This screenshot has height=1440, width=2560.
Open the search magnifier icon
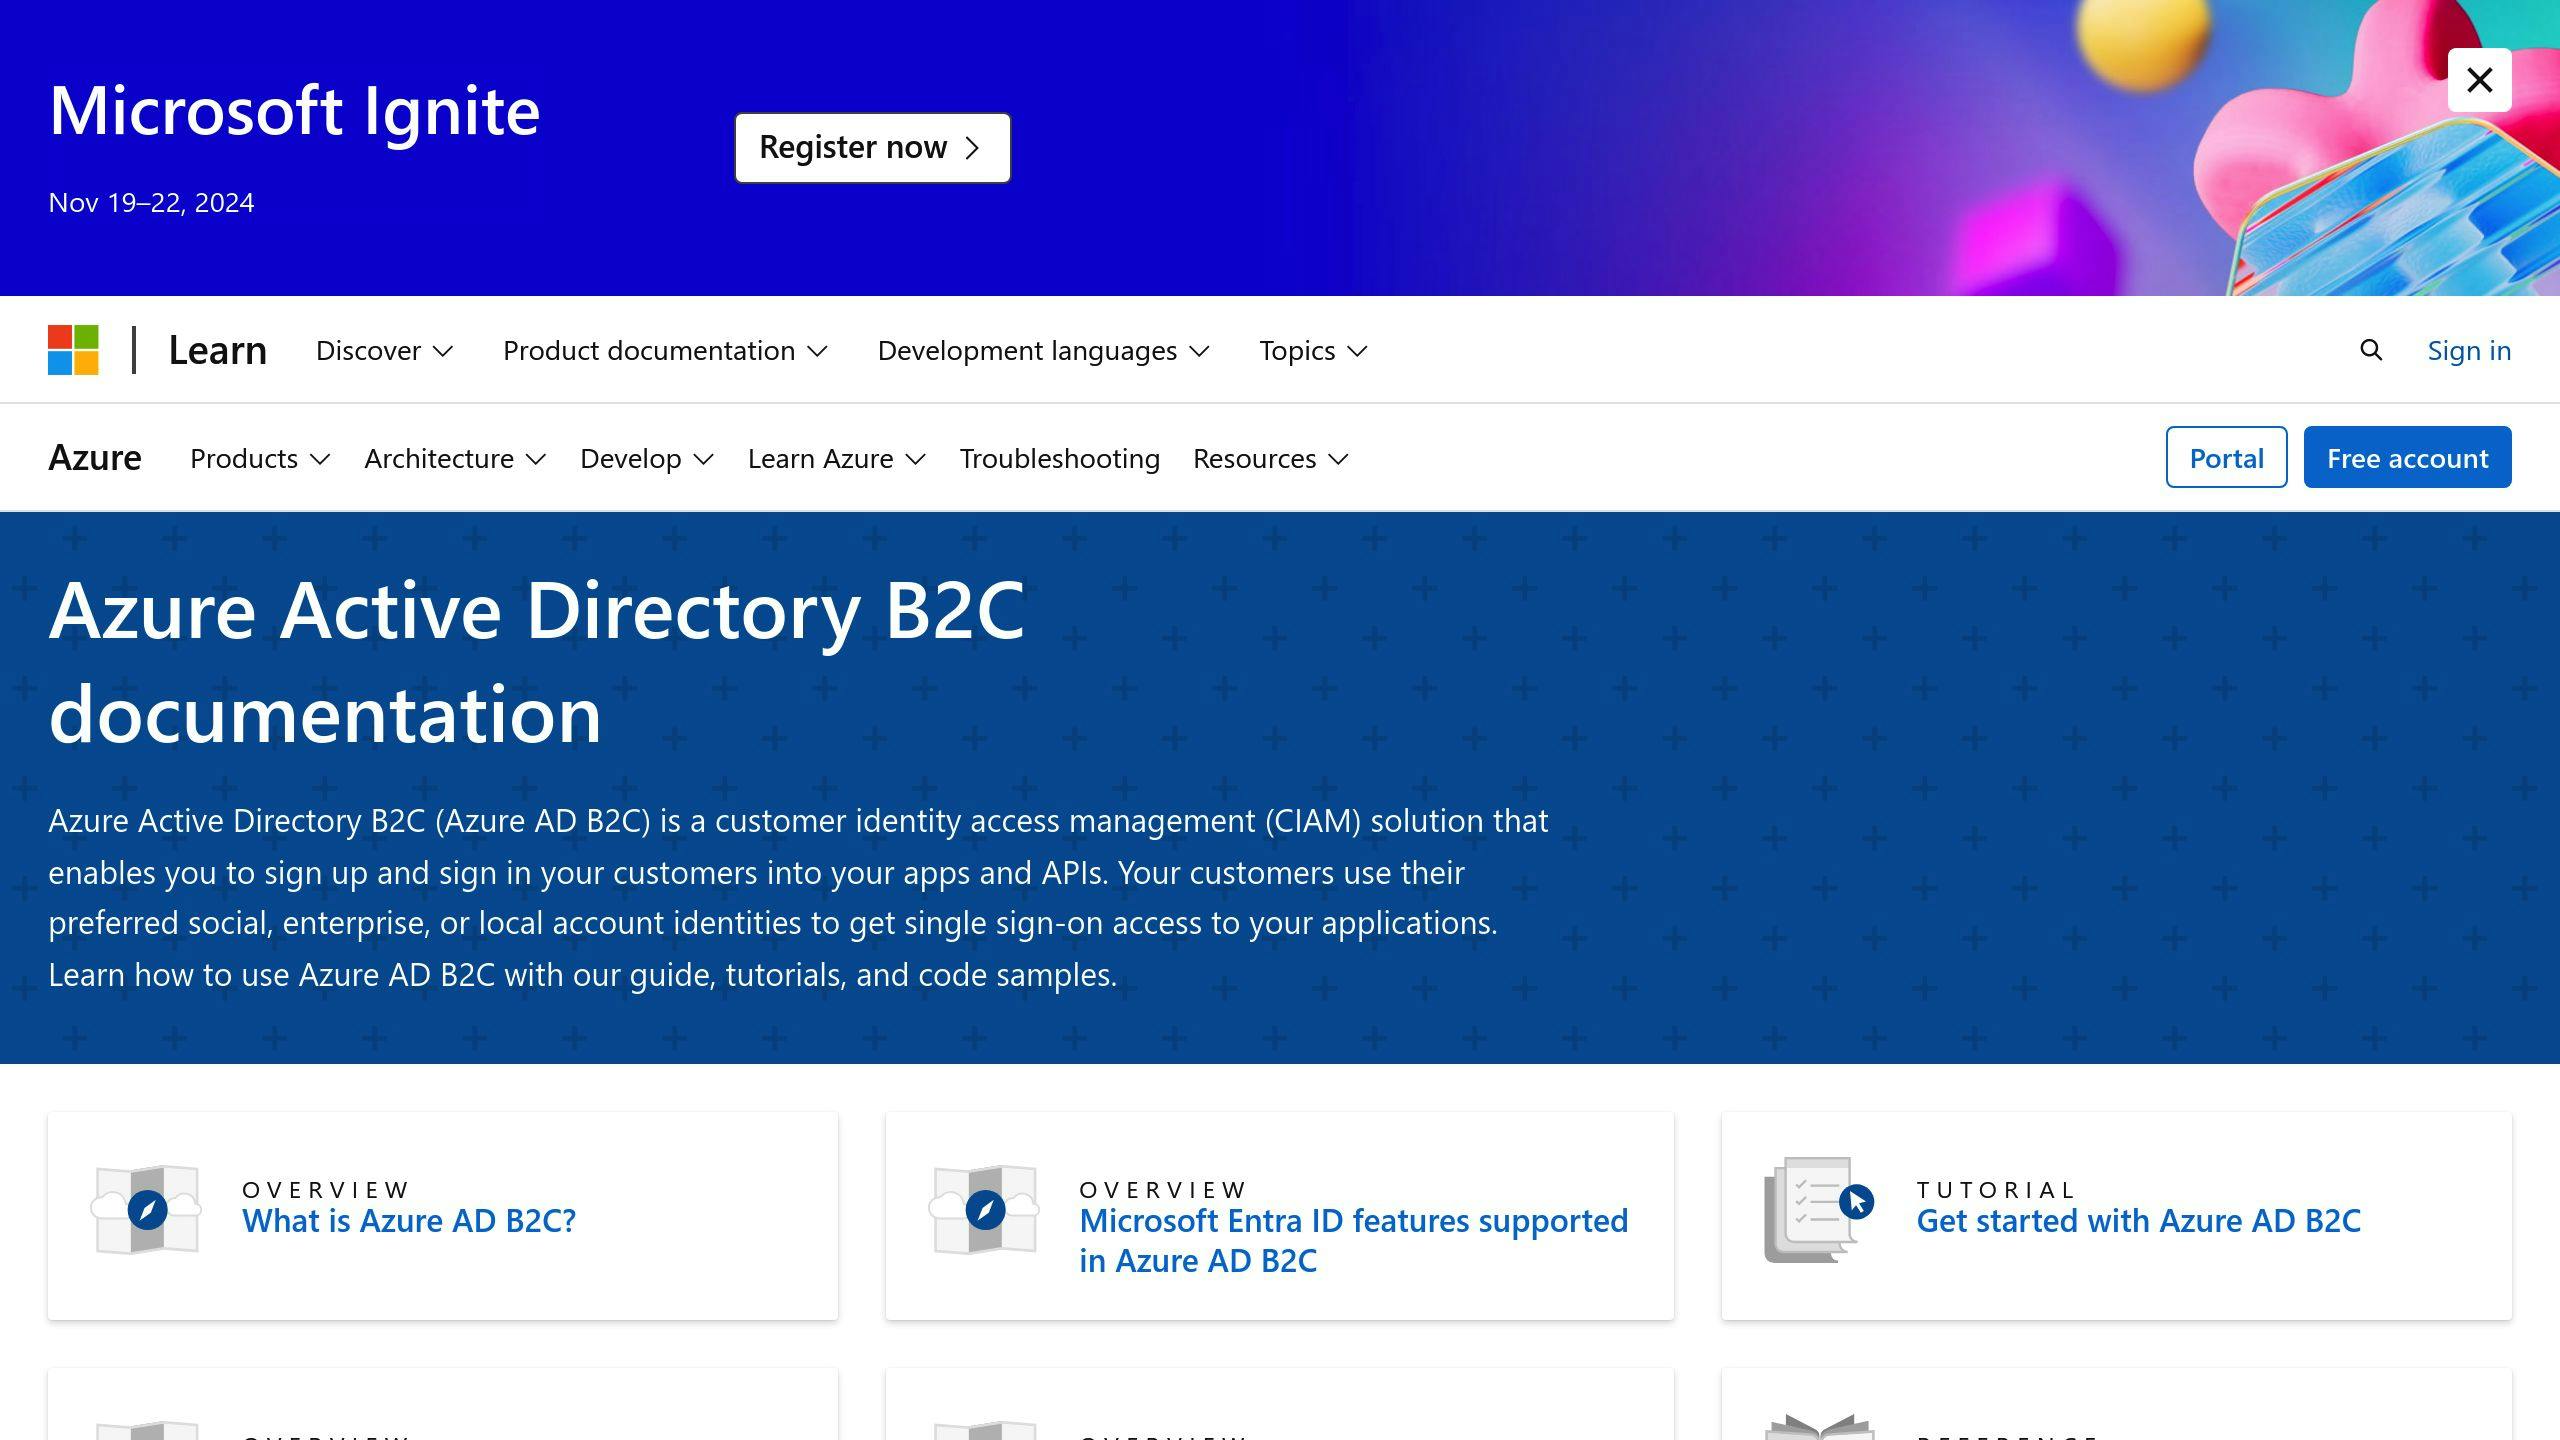coord(2371,350)
